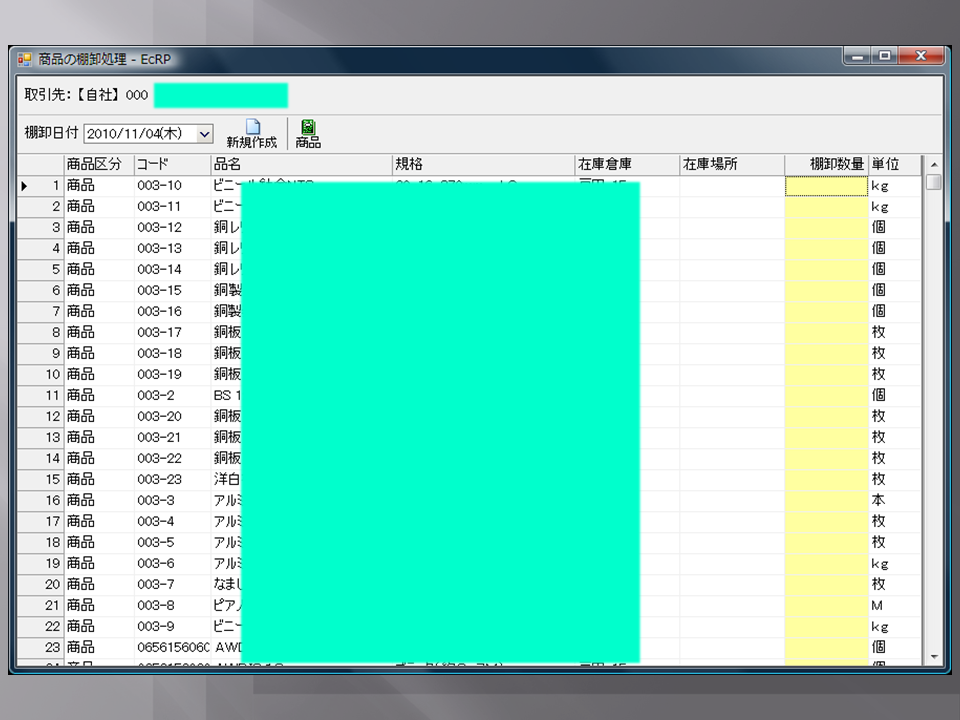
Task: Click the 在庫倉庫 column header
Action: click(625, 164)
